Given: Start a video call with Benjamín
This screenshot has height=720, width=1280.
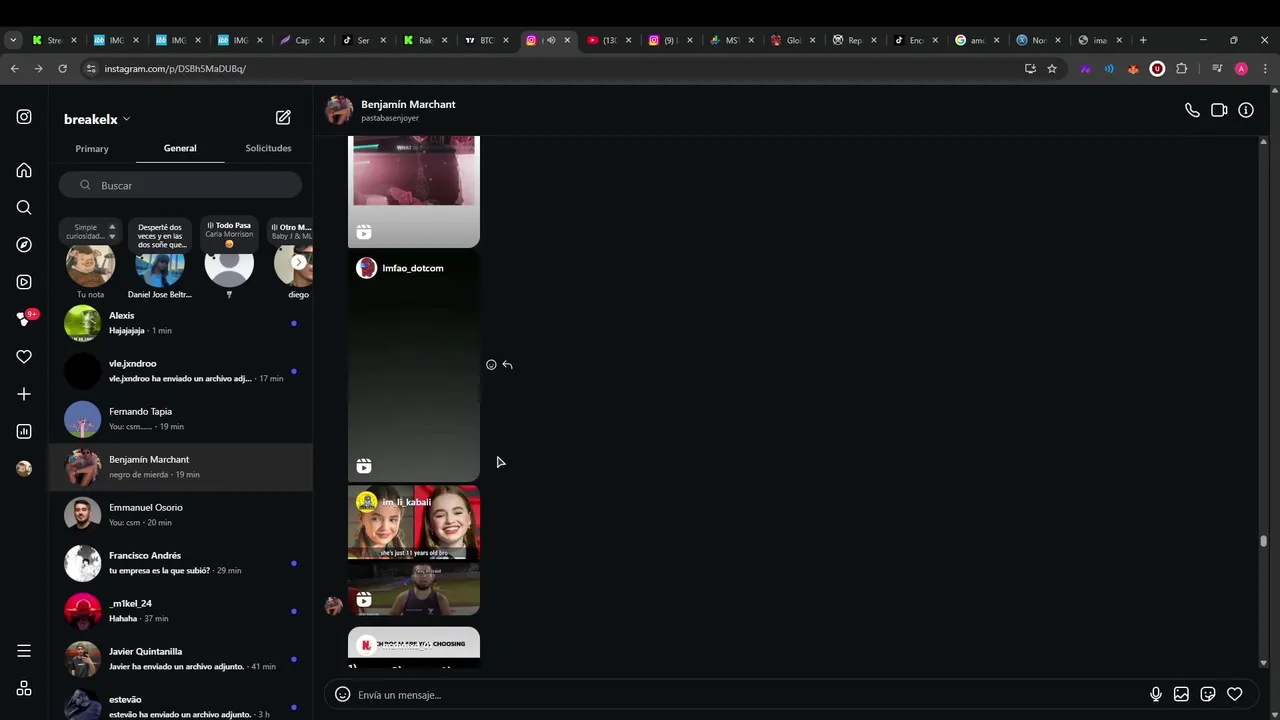Looking at the screenshot, I should [1219, 110].
